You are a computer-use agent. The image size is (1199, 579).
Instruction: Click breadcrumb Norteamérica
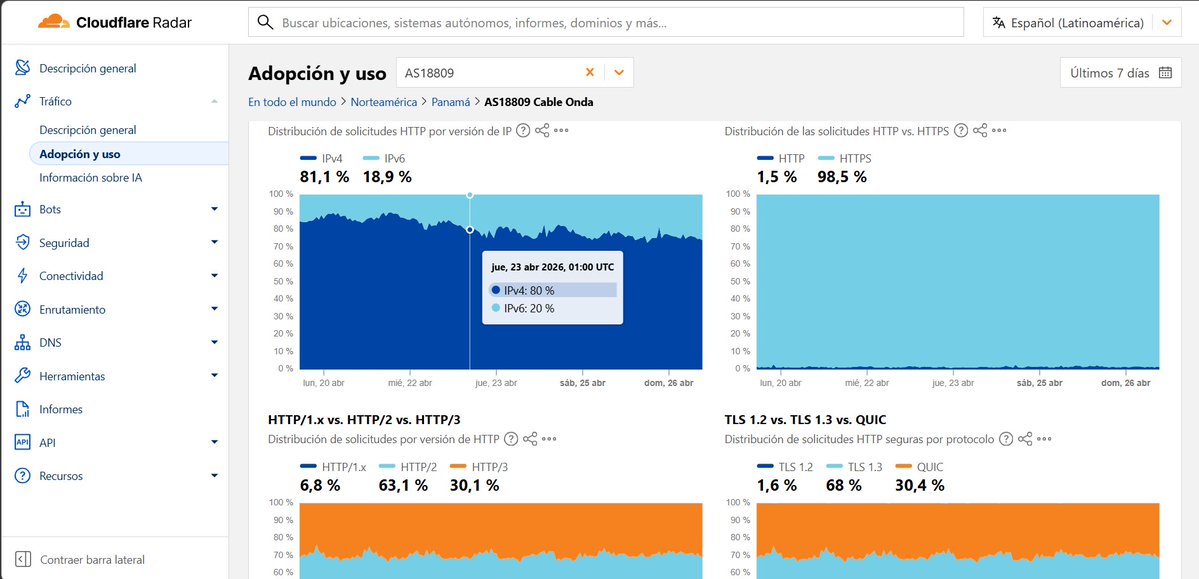(384, 101)
